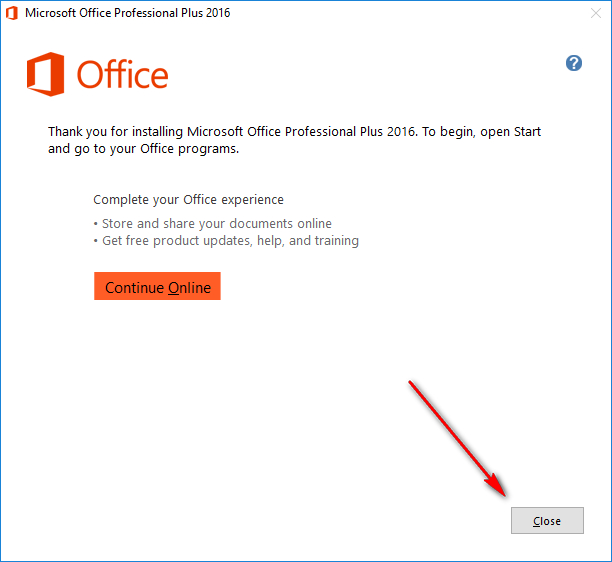
Task: Click the red arrow's pointed head
Action: pyautogui.click(x=502, y=491)
